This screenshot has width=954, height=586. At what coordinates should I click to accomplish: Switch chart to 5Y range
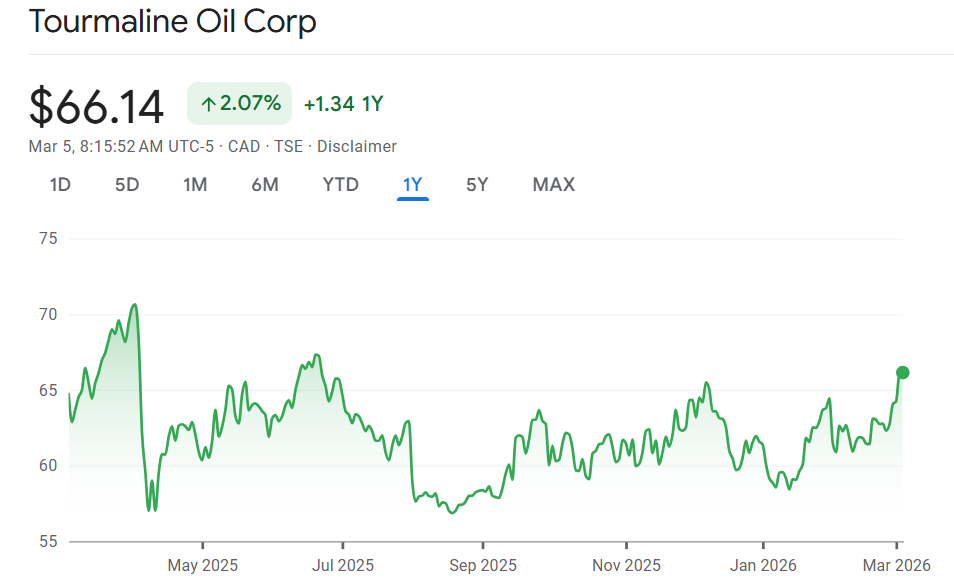click(x=477, y=185)
